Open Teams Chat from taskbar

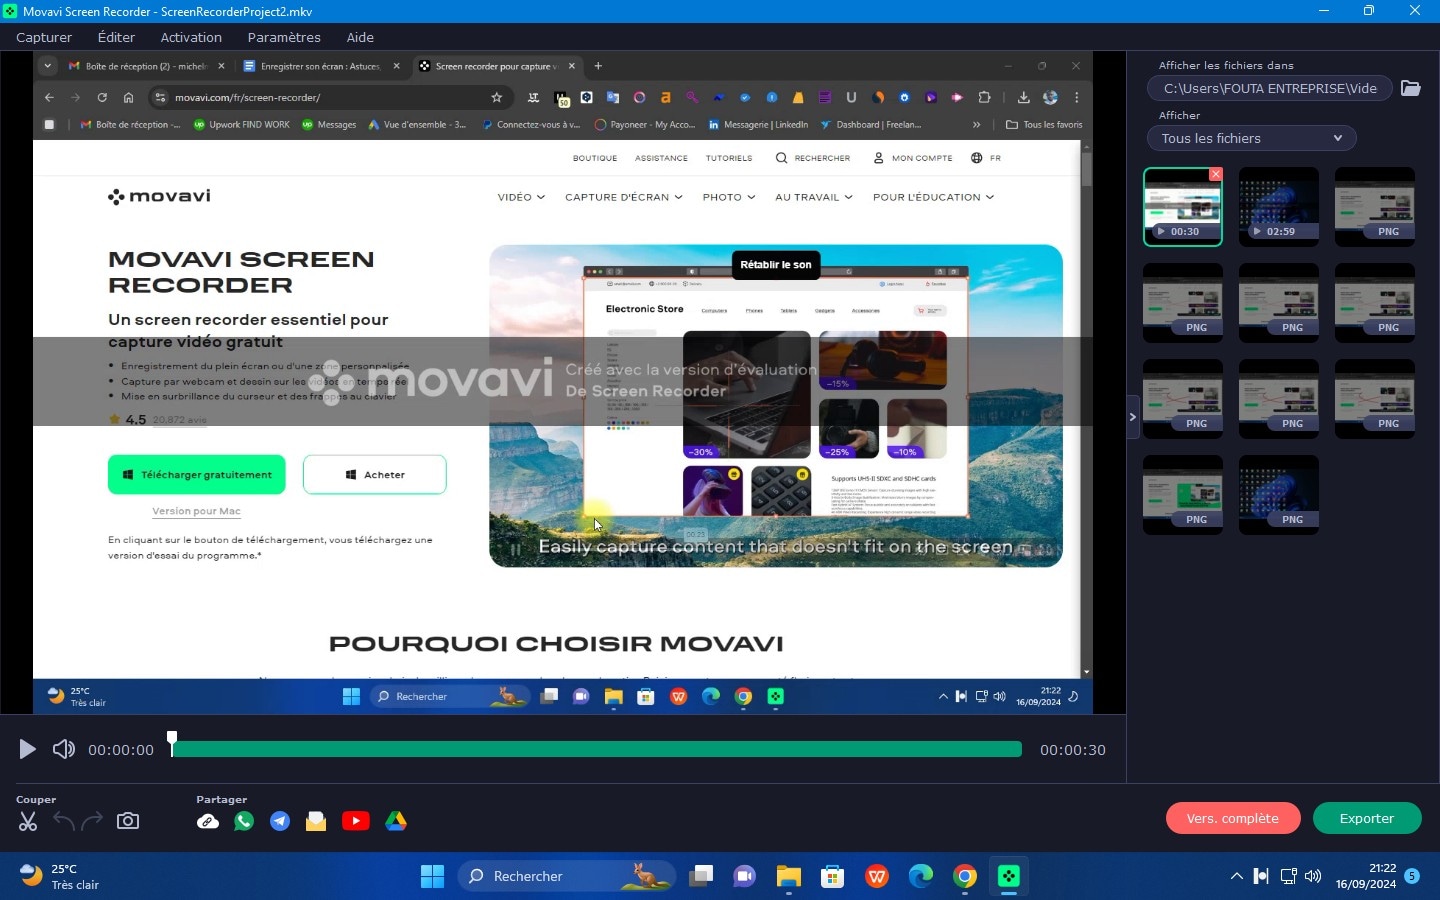744,876
